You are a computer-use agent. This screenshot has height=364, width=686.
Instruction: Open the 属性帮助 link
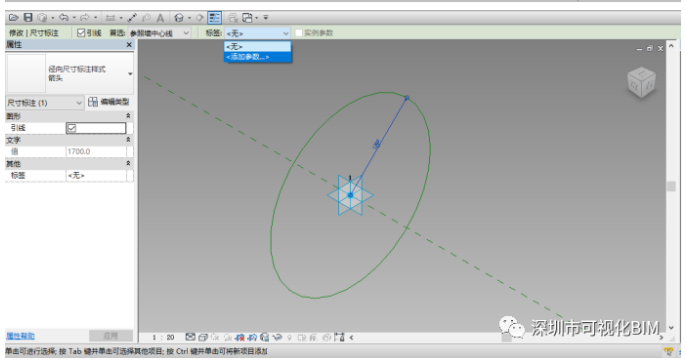(x=20, y=336)
